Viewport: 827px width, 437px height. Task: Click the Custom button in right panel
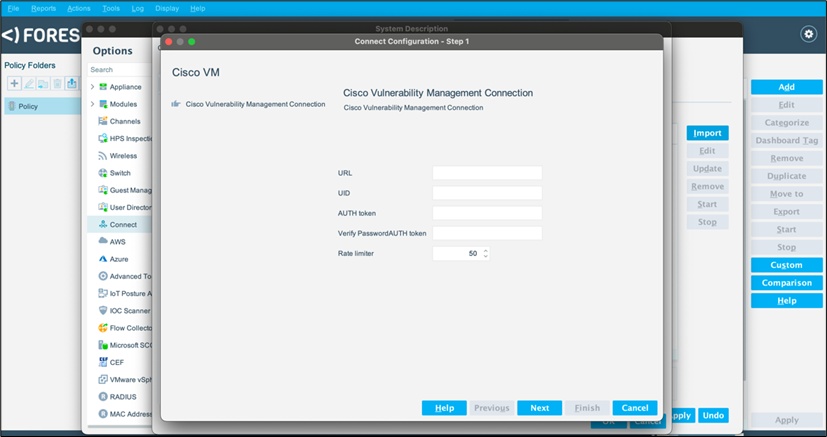(786, 265)
